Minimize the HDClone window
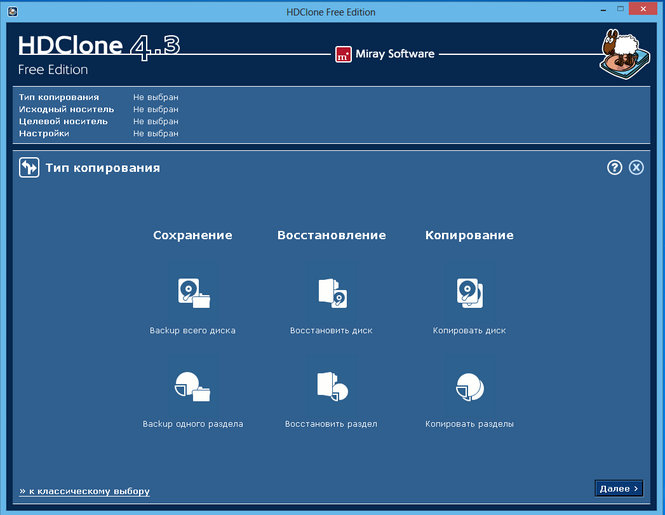Viewport: 665px width, 515px height. (603, 10)
